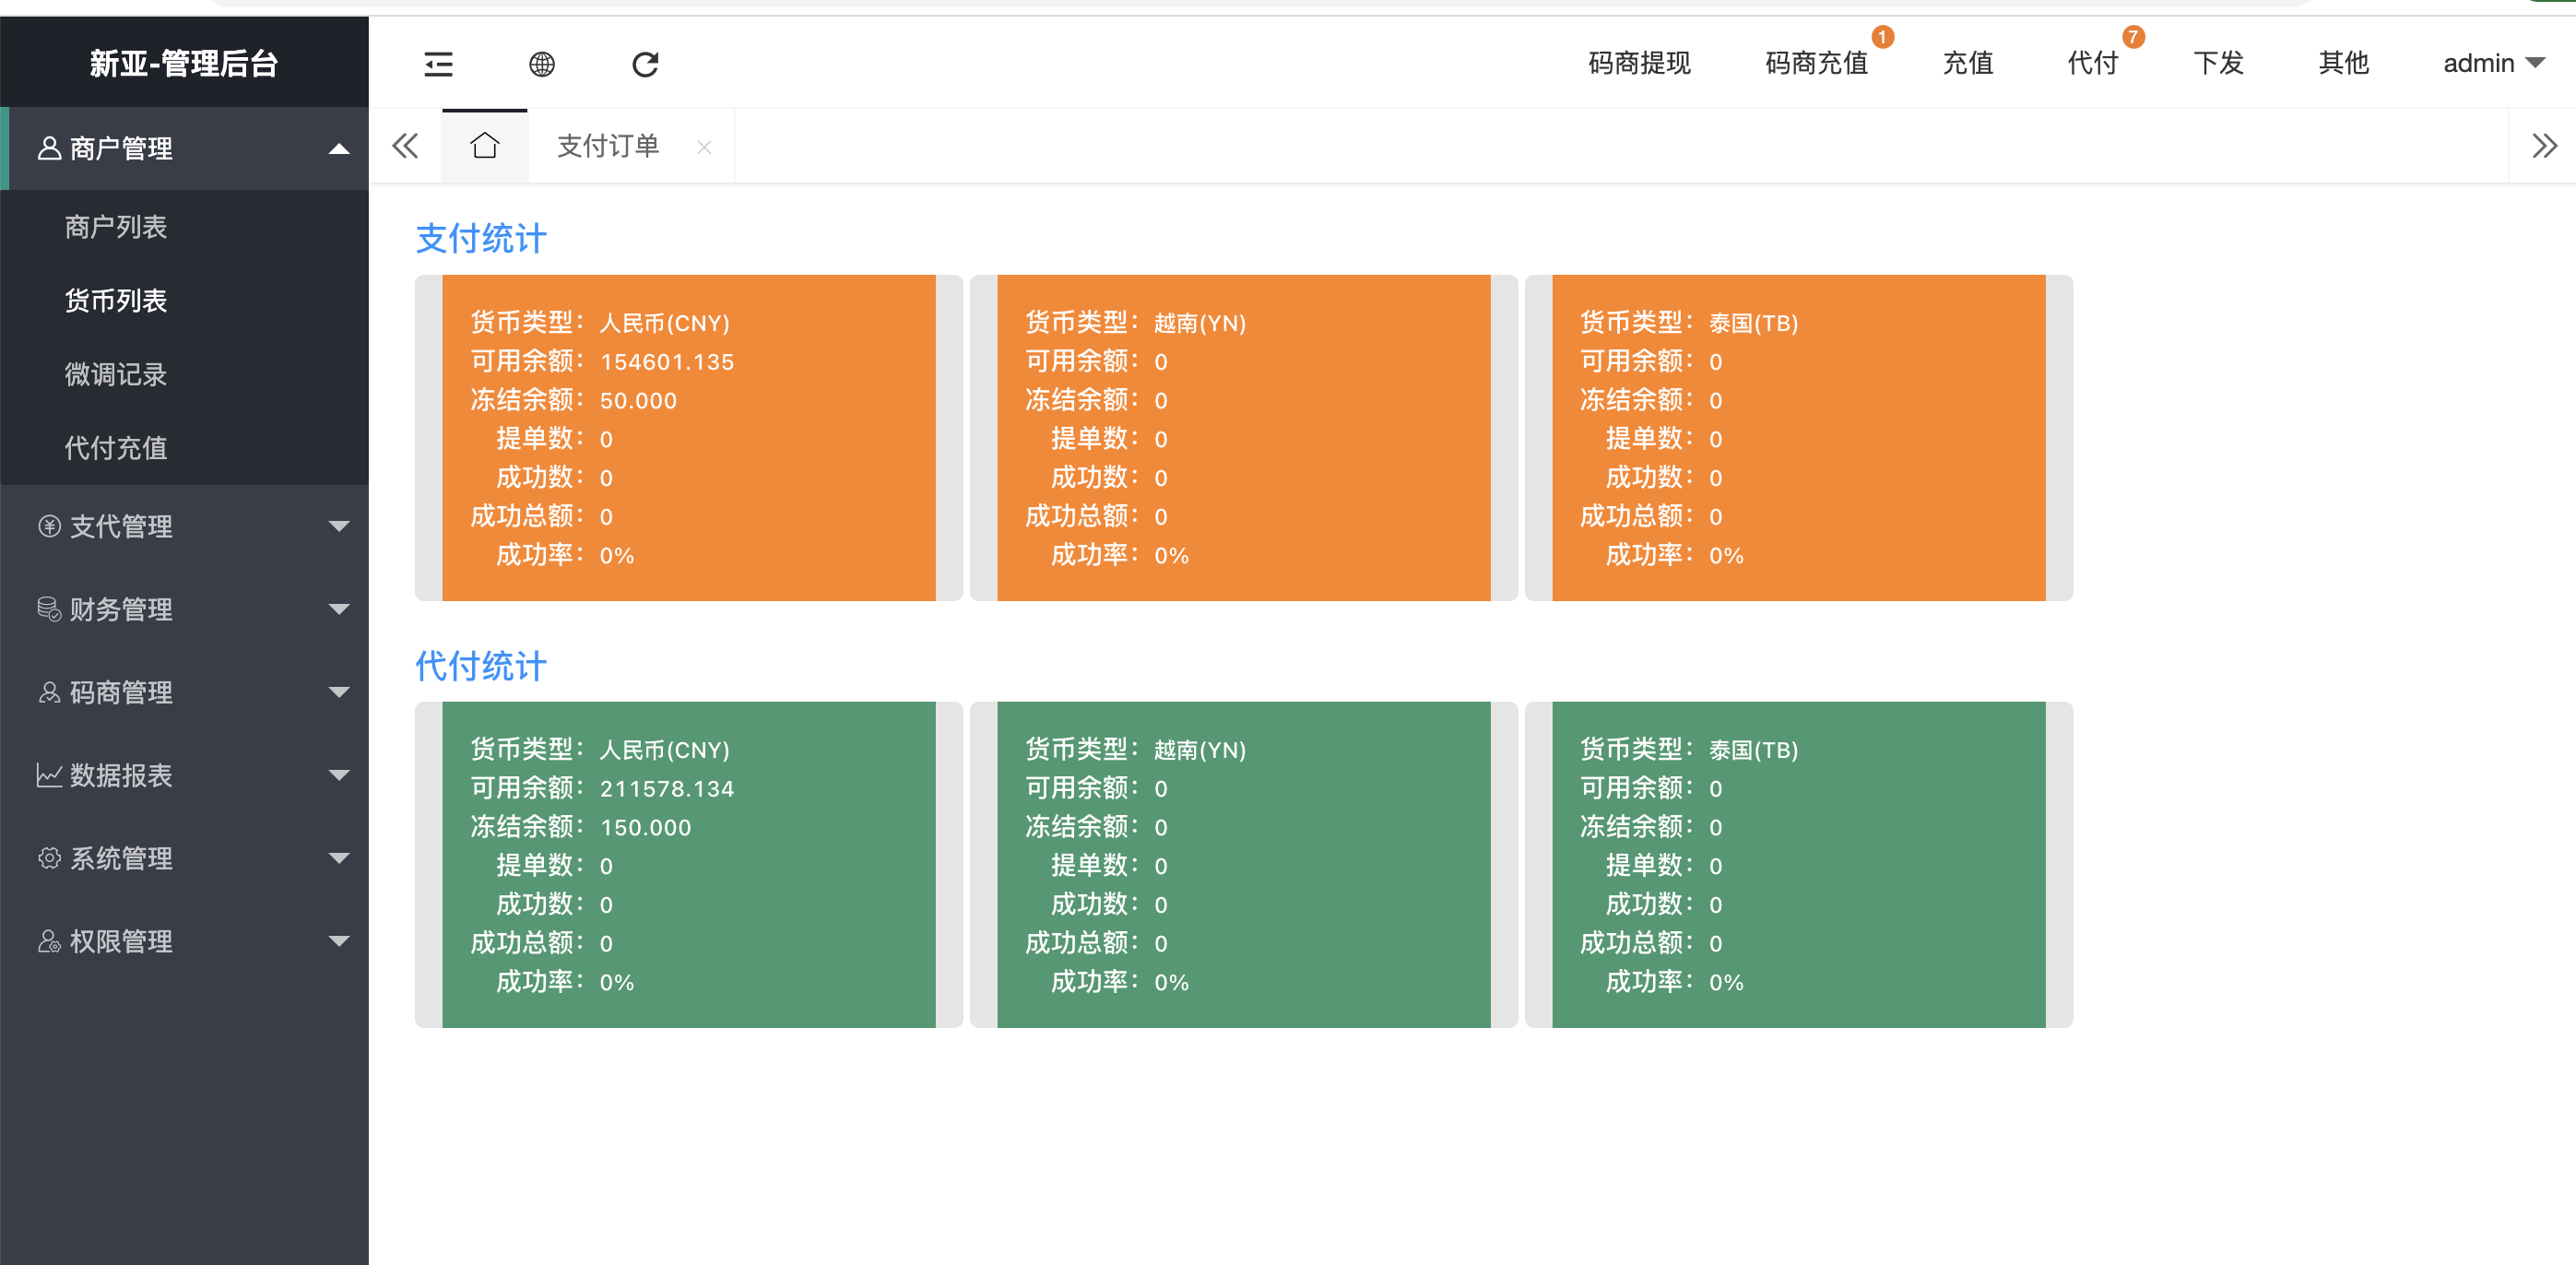Open the admin user dropdown
Screen dimensions: 2576x1265
tap(2492, 63)
